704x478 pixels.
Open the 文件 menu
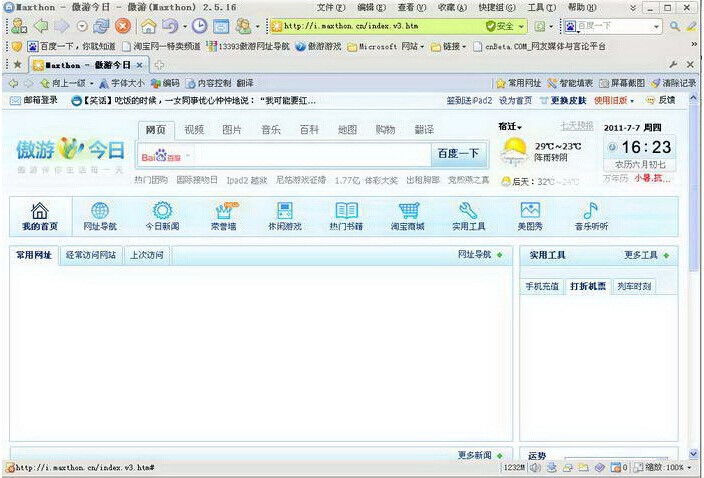(x=331, y=8)
